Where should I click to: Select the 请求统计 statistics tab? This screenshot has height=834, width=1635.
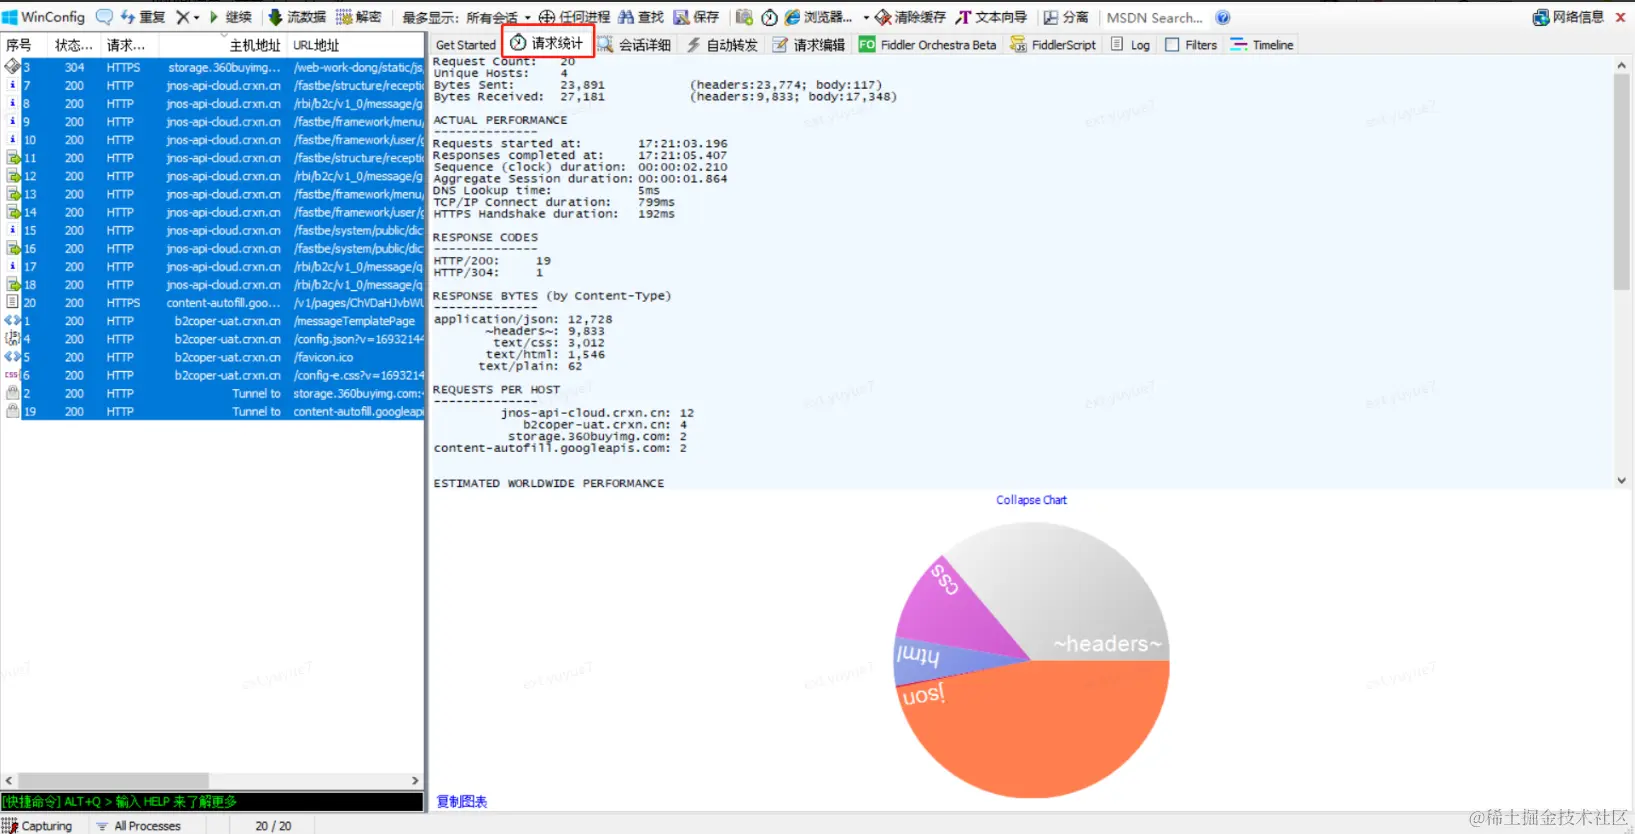coord(547,43)
